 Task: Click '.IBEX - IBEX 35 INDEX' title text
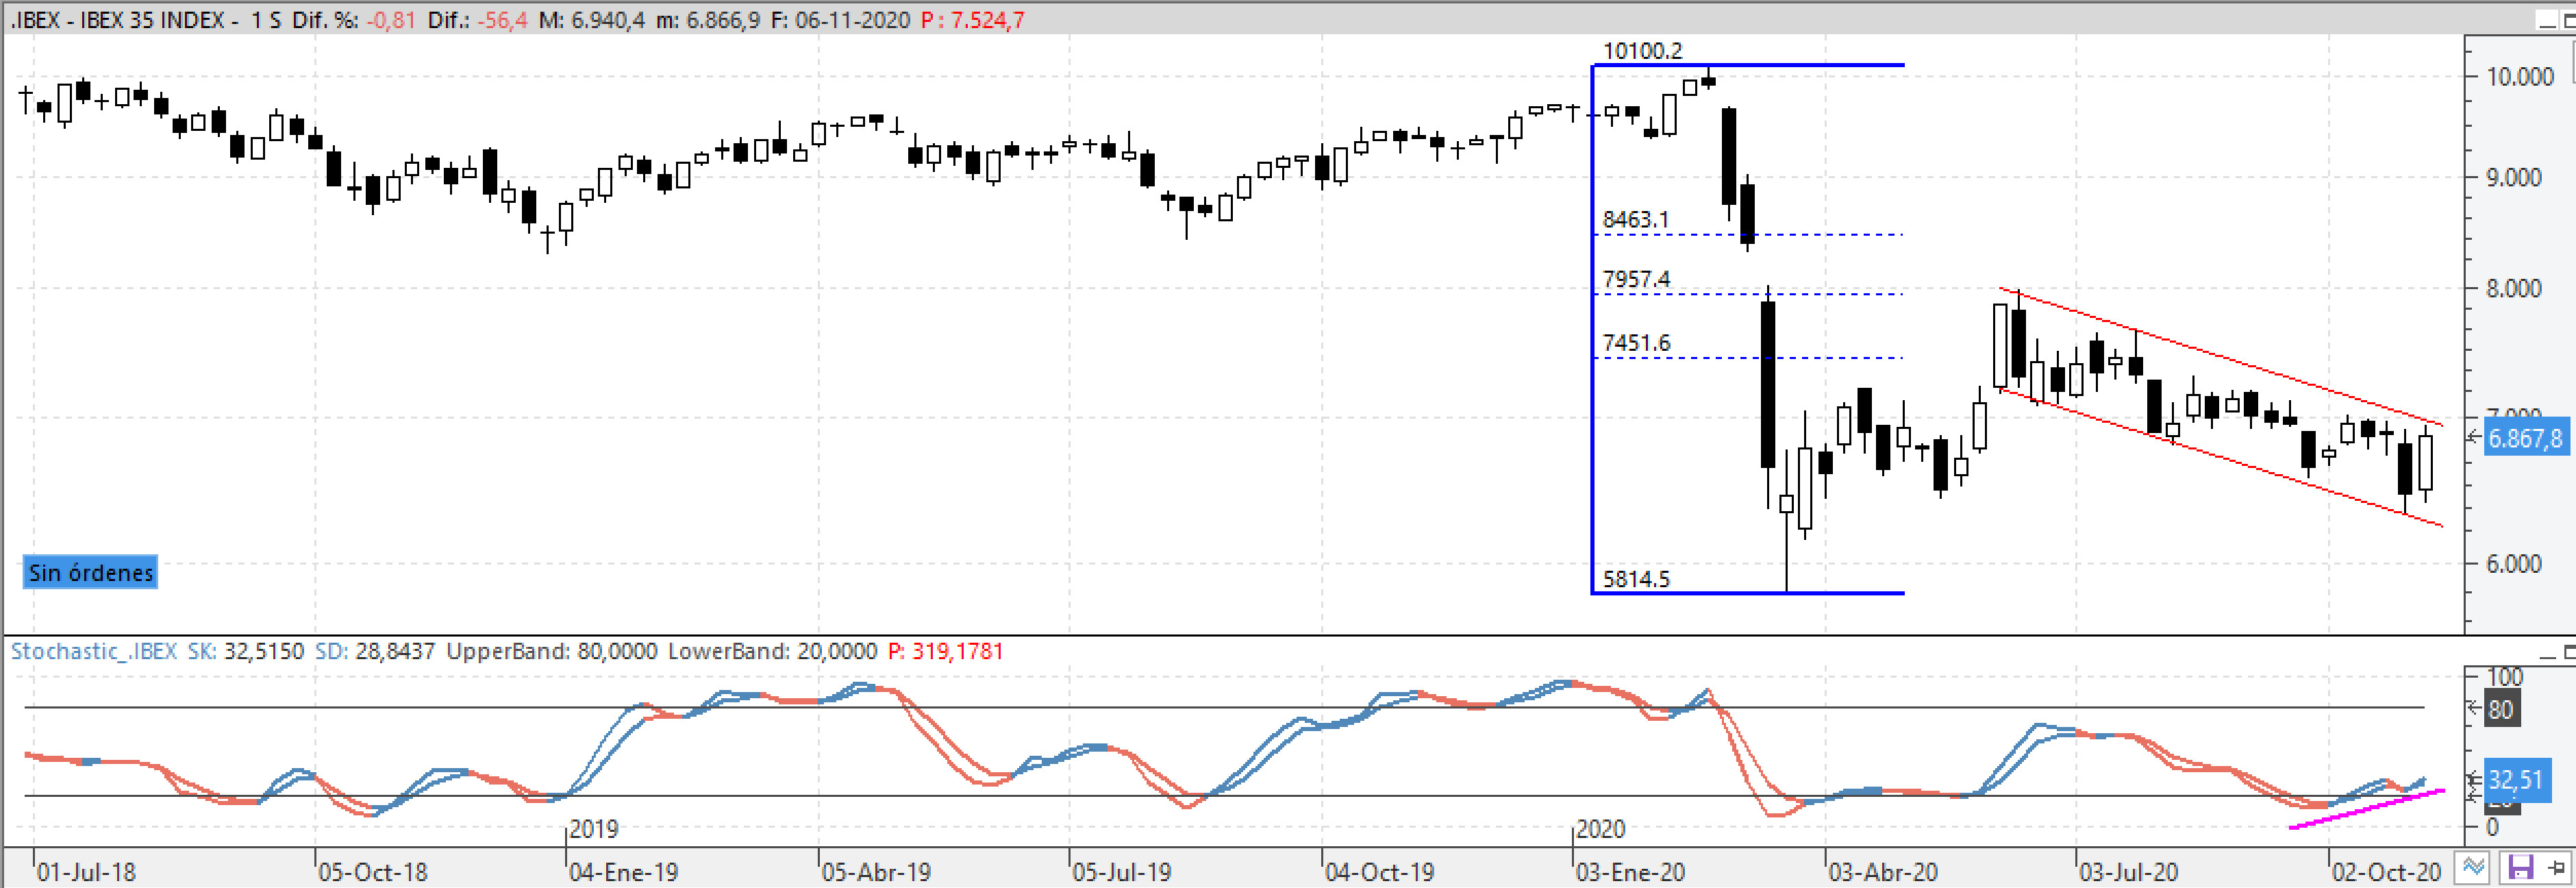117,20
